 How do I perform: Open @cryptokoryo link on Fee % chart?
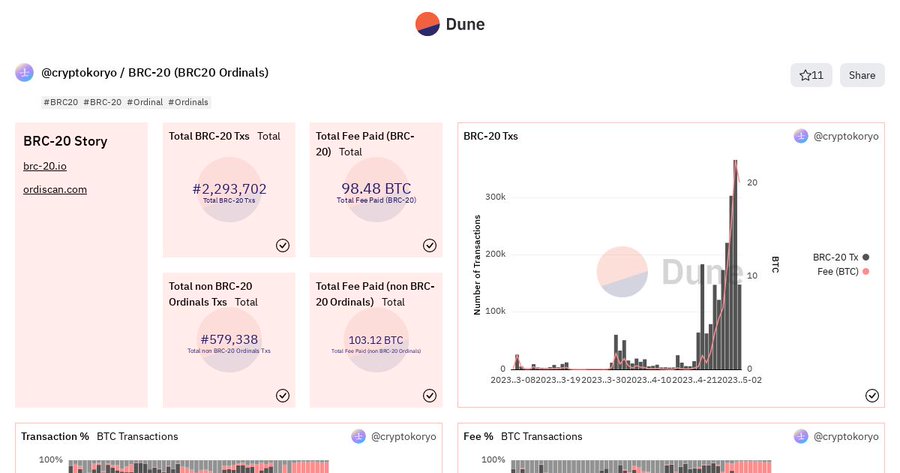coord(845,436)
